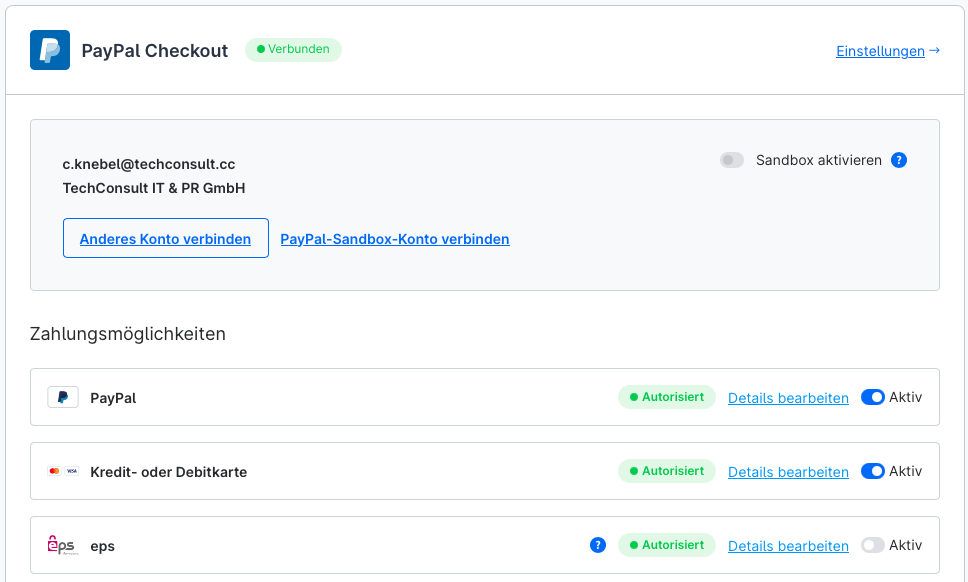968x582 pixels.
Task: Click the eps payment logo icon
Action: 63,545
